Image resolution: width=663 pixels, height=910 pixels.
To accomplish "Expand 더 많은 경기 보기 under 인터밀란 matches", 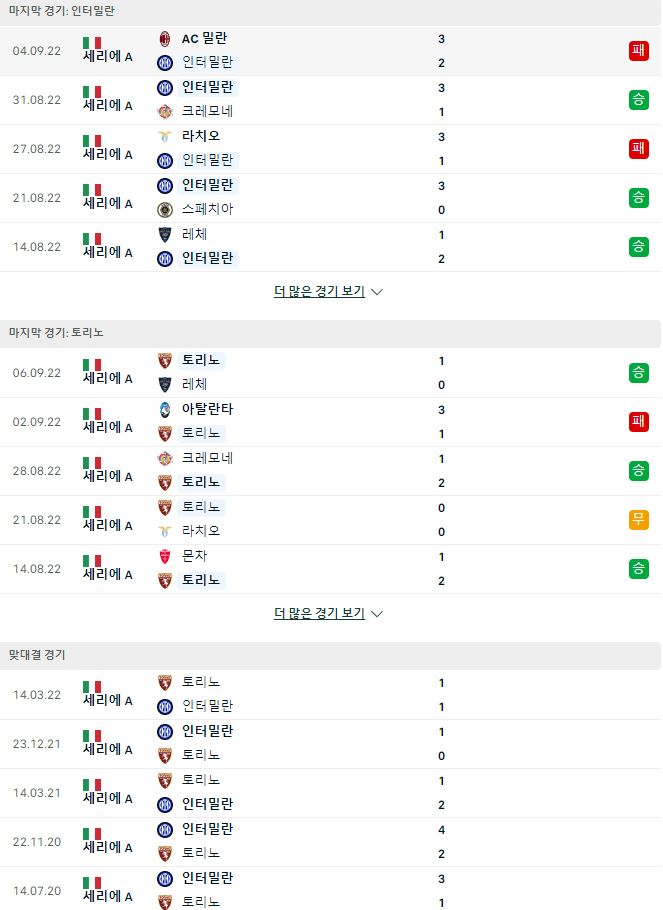I will pyautogui.click(x=319, y=291).
